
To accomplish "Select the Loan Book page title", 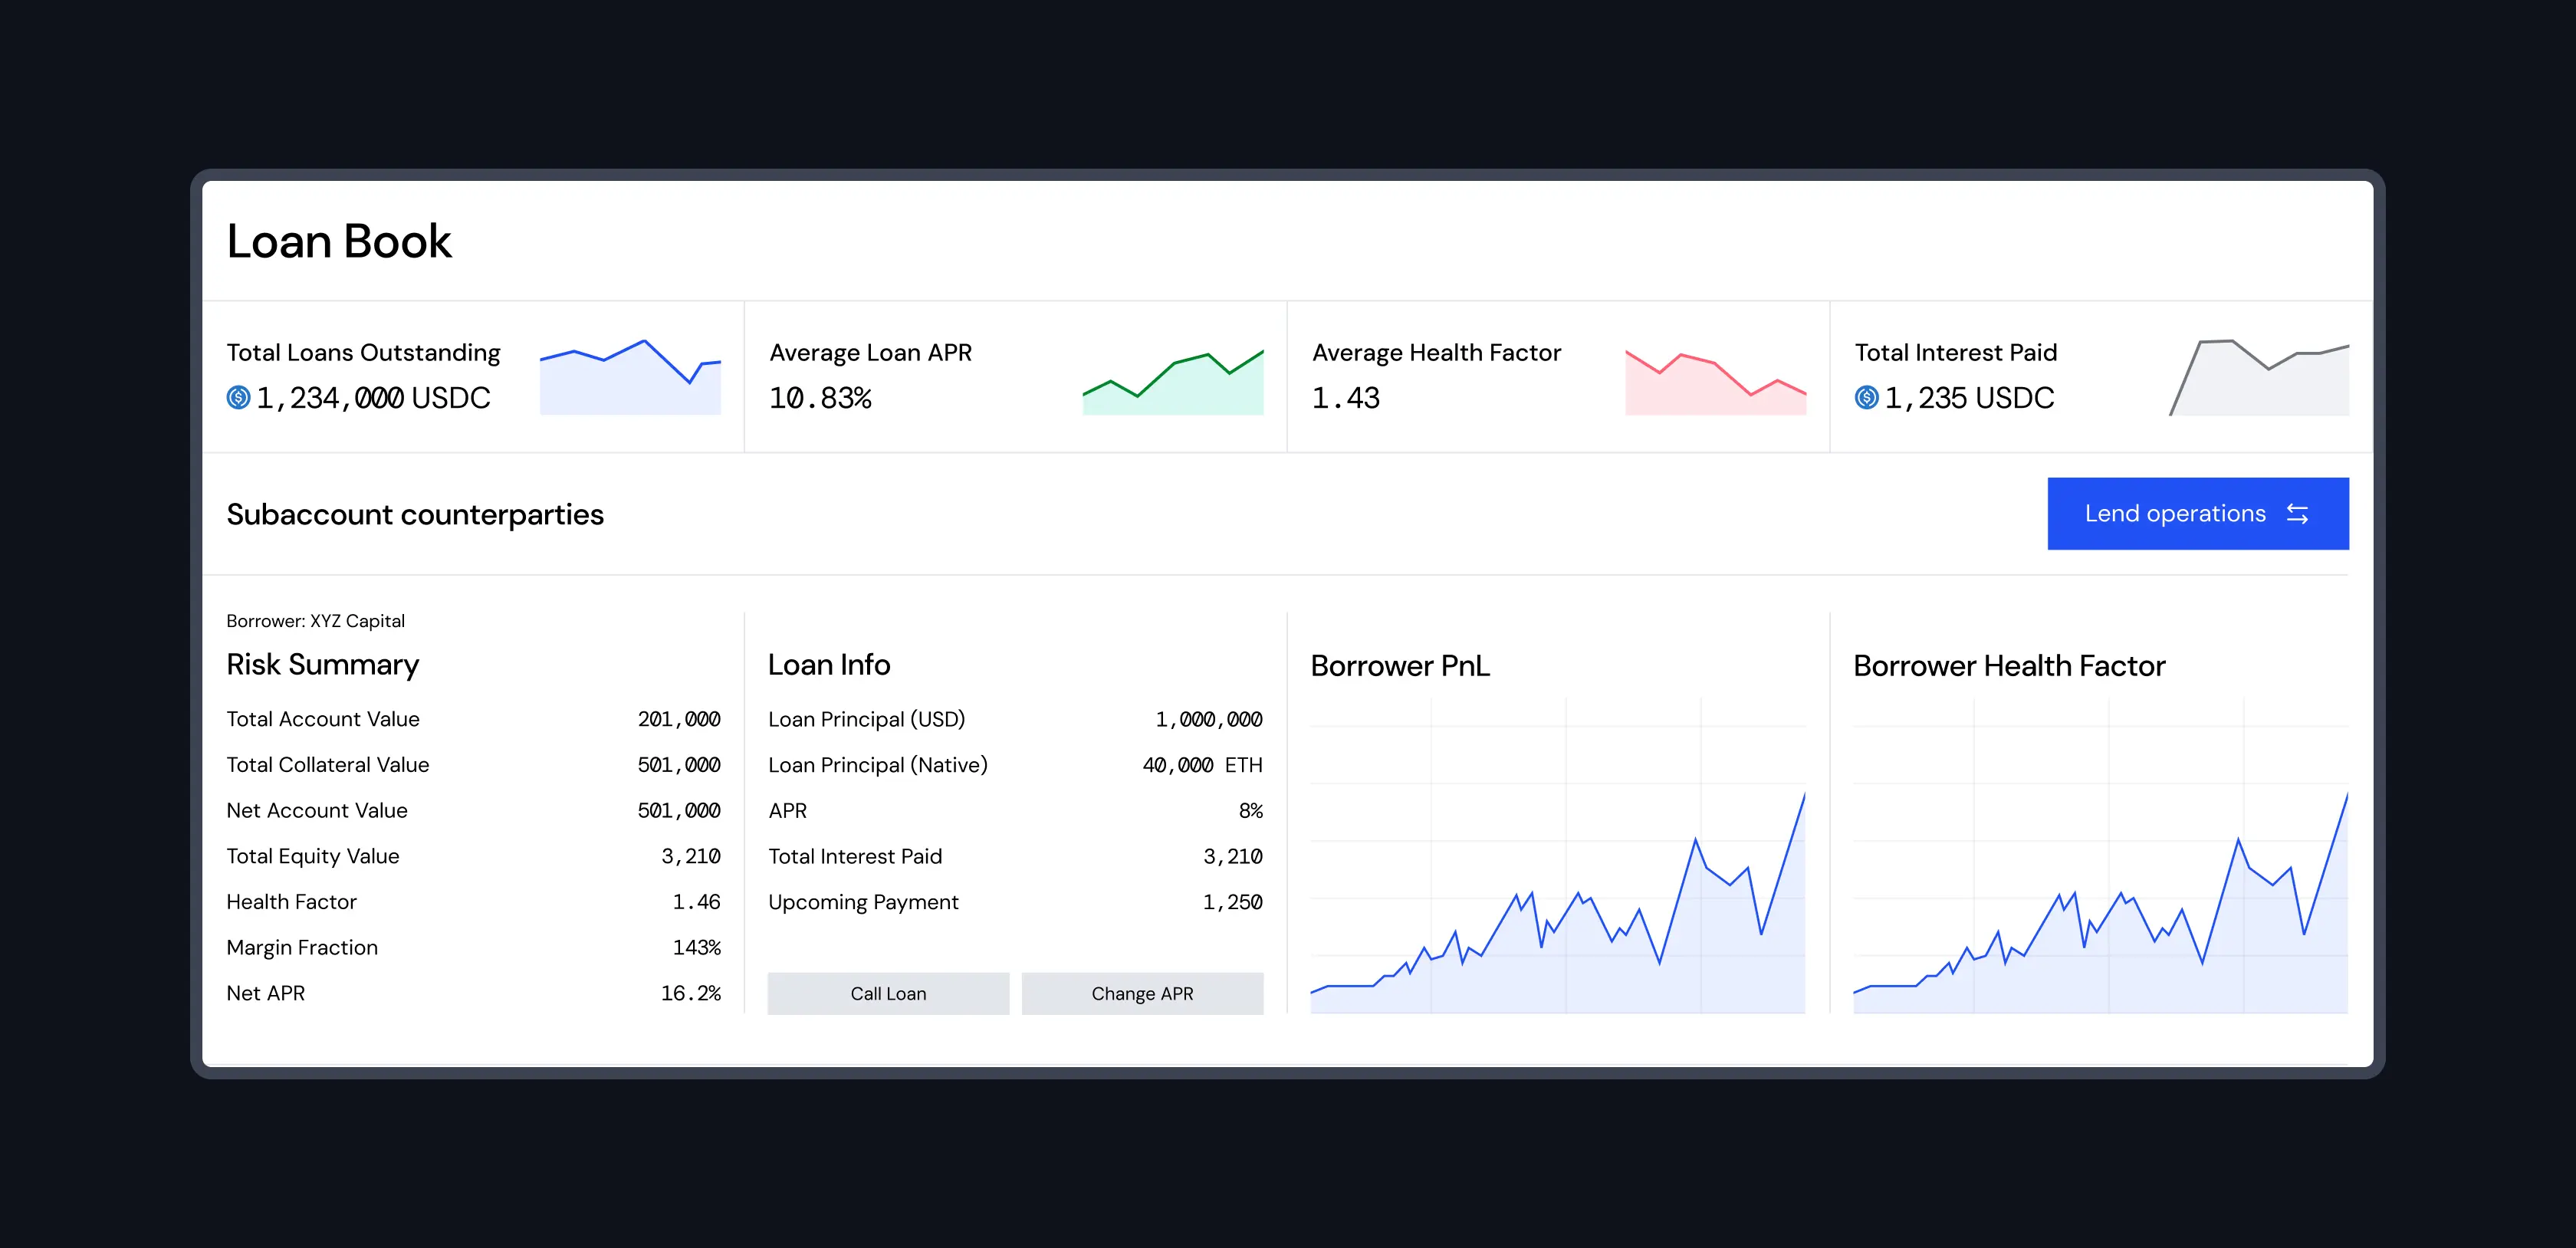I will point(339,241).
